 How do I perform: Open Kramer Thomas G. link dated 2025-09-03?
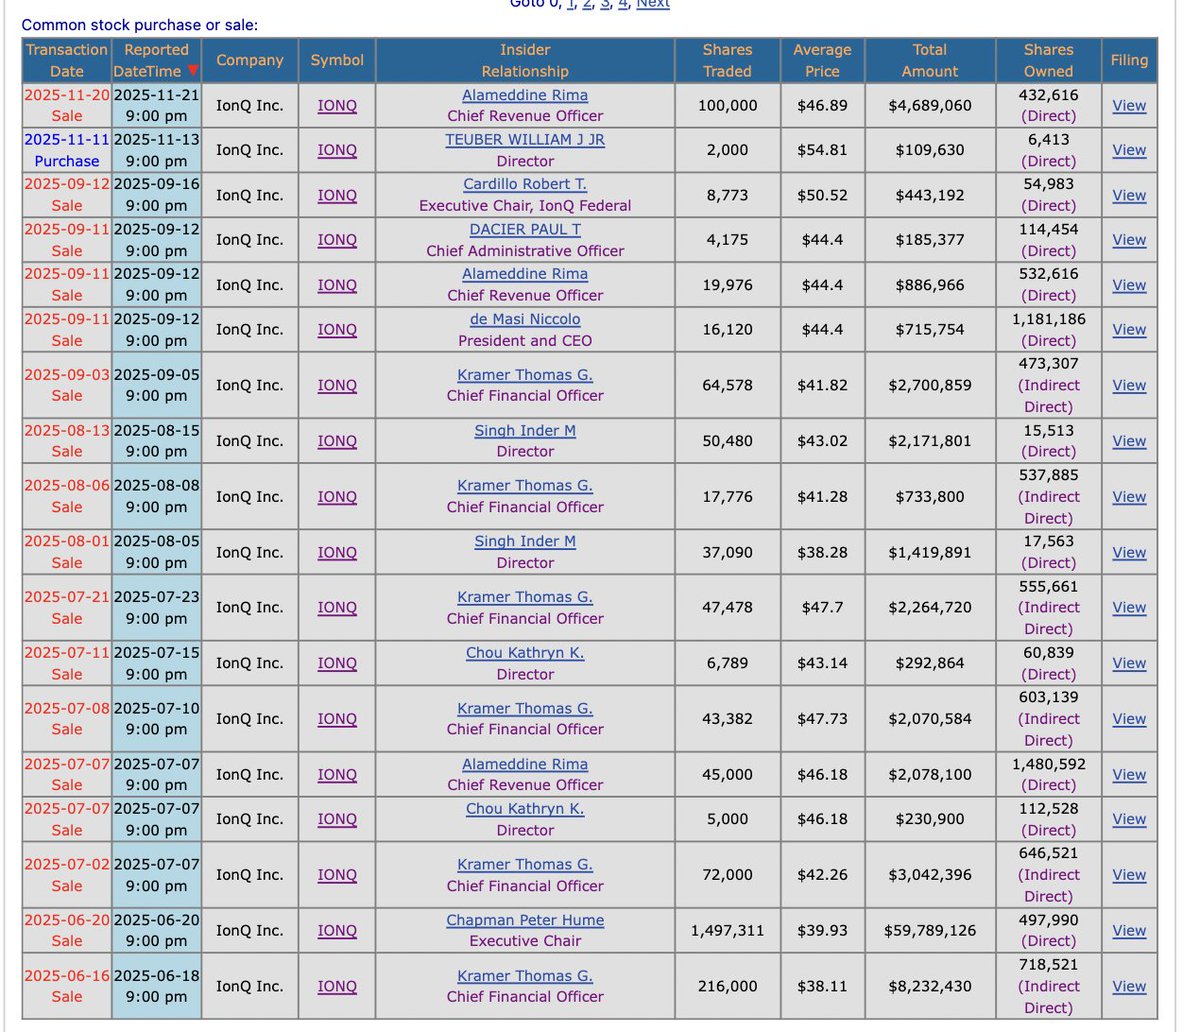click(x=525, y=375)
